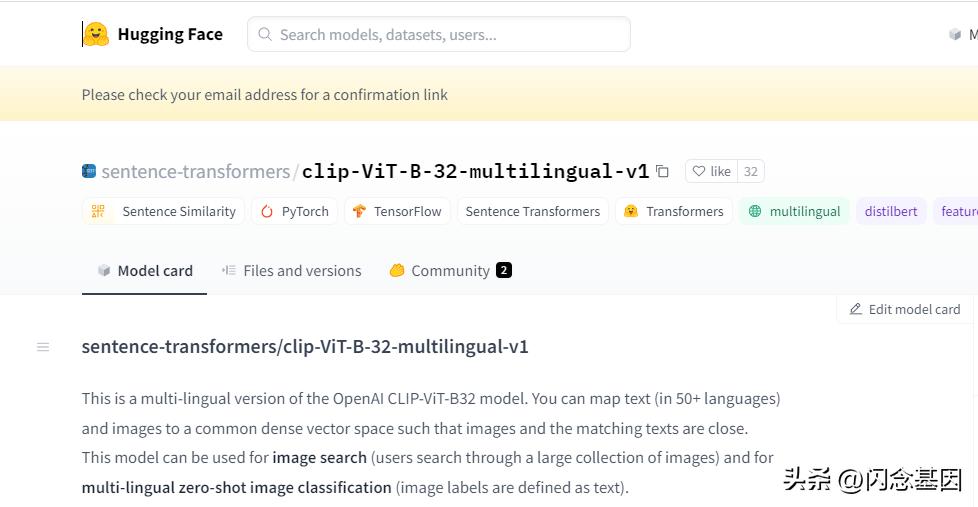Open the table of contents hamburger icon
Viewport: 978px width, 507px height.
point(43,347)
